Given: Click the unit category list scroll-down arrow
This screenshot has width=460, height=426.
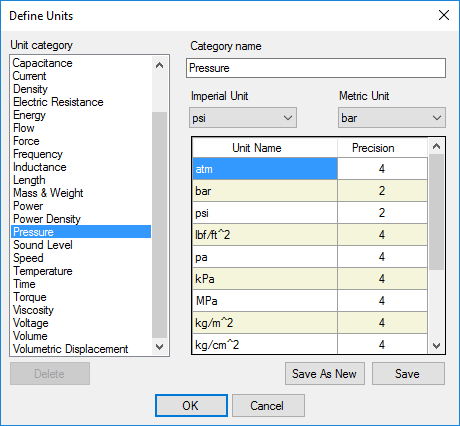Looking at the screenshot, I should click(160, 347).
